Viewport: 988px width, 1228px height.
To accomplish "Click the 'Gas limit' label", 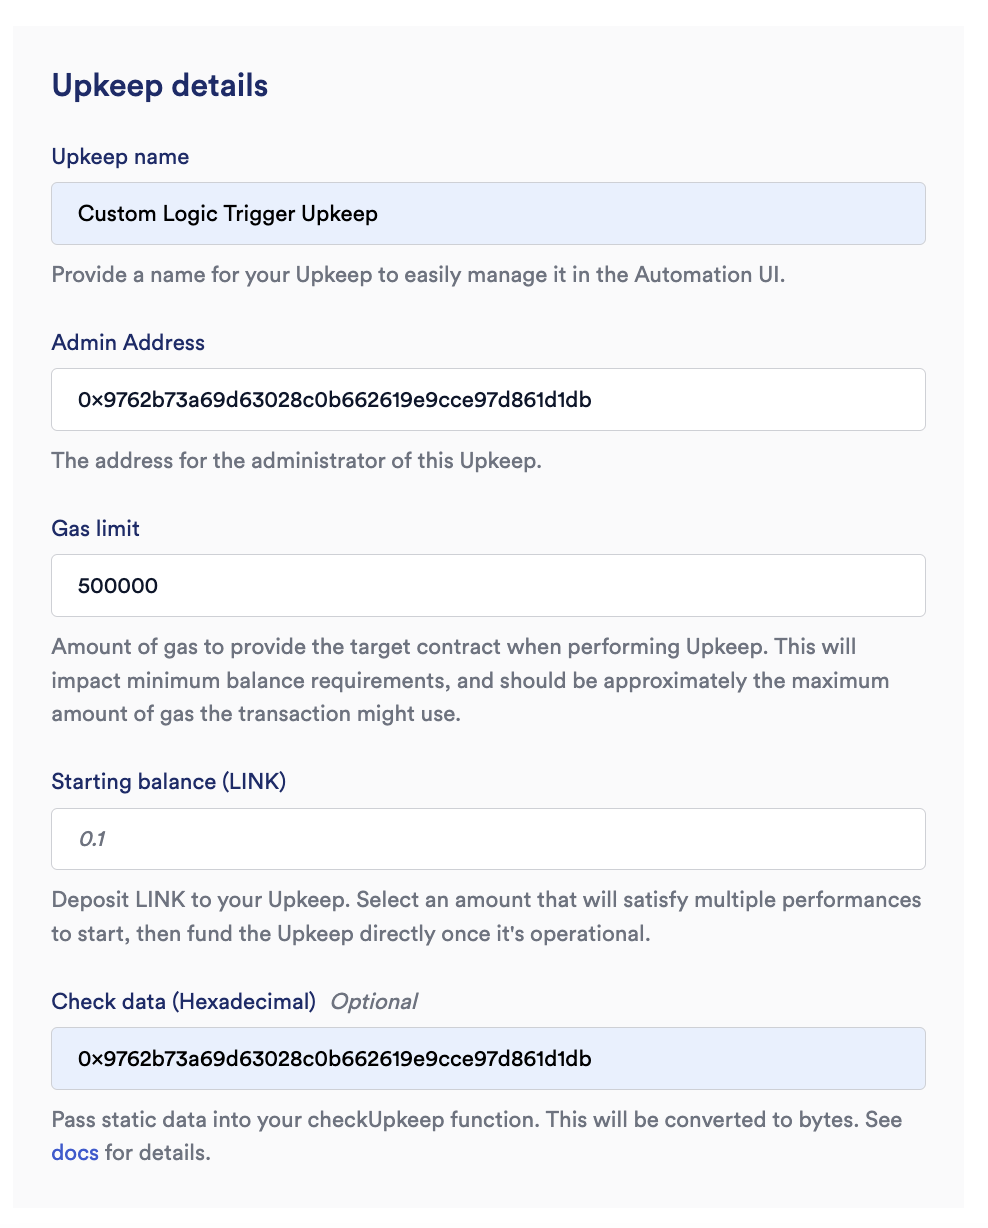I will [x=96, y=528].
